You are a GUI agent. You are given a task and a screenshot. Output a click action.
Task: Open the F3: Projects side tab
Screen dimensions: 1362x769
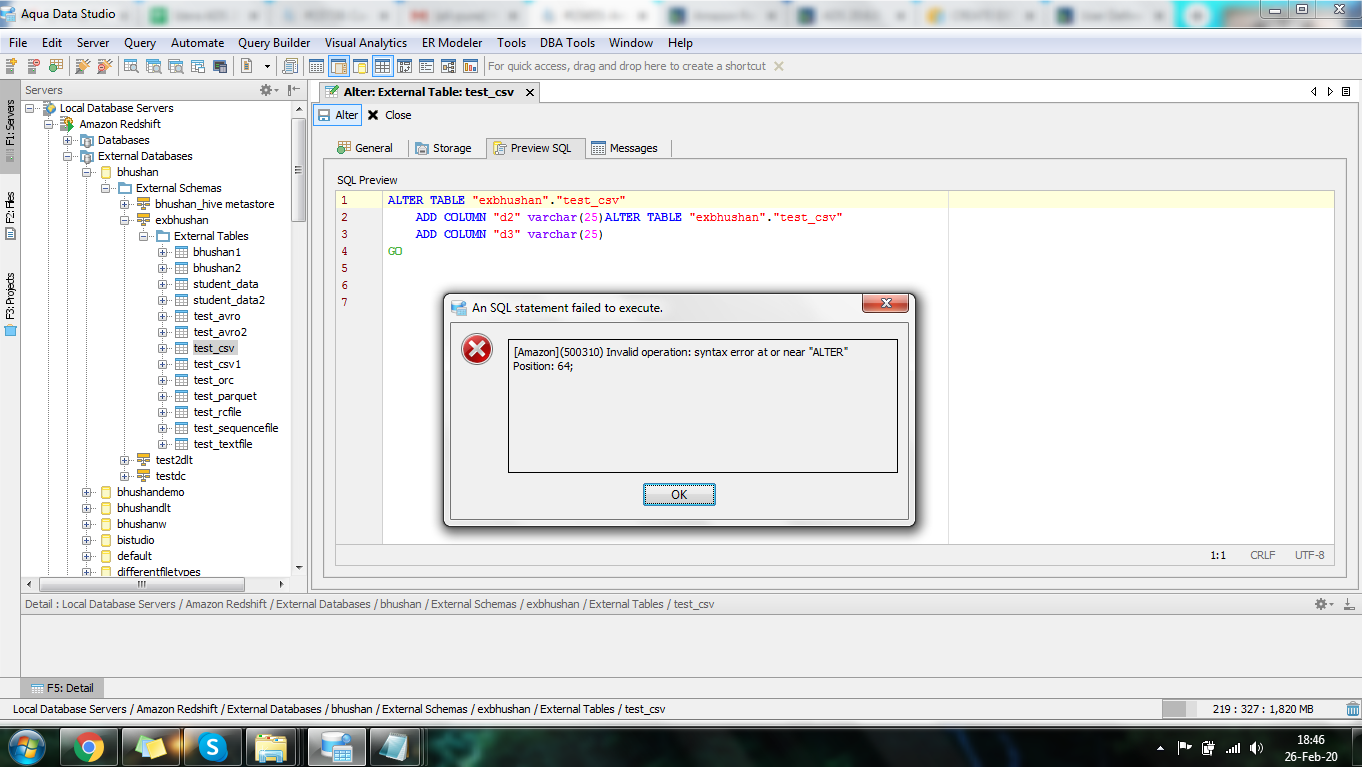click(x=10, y=302)
